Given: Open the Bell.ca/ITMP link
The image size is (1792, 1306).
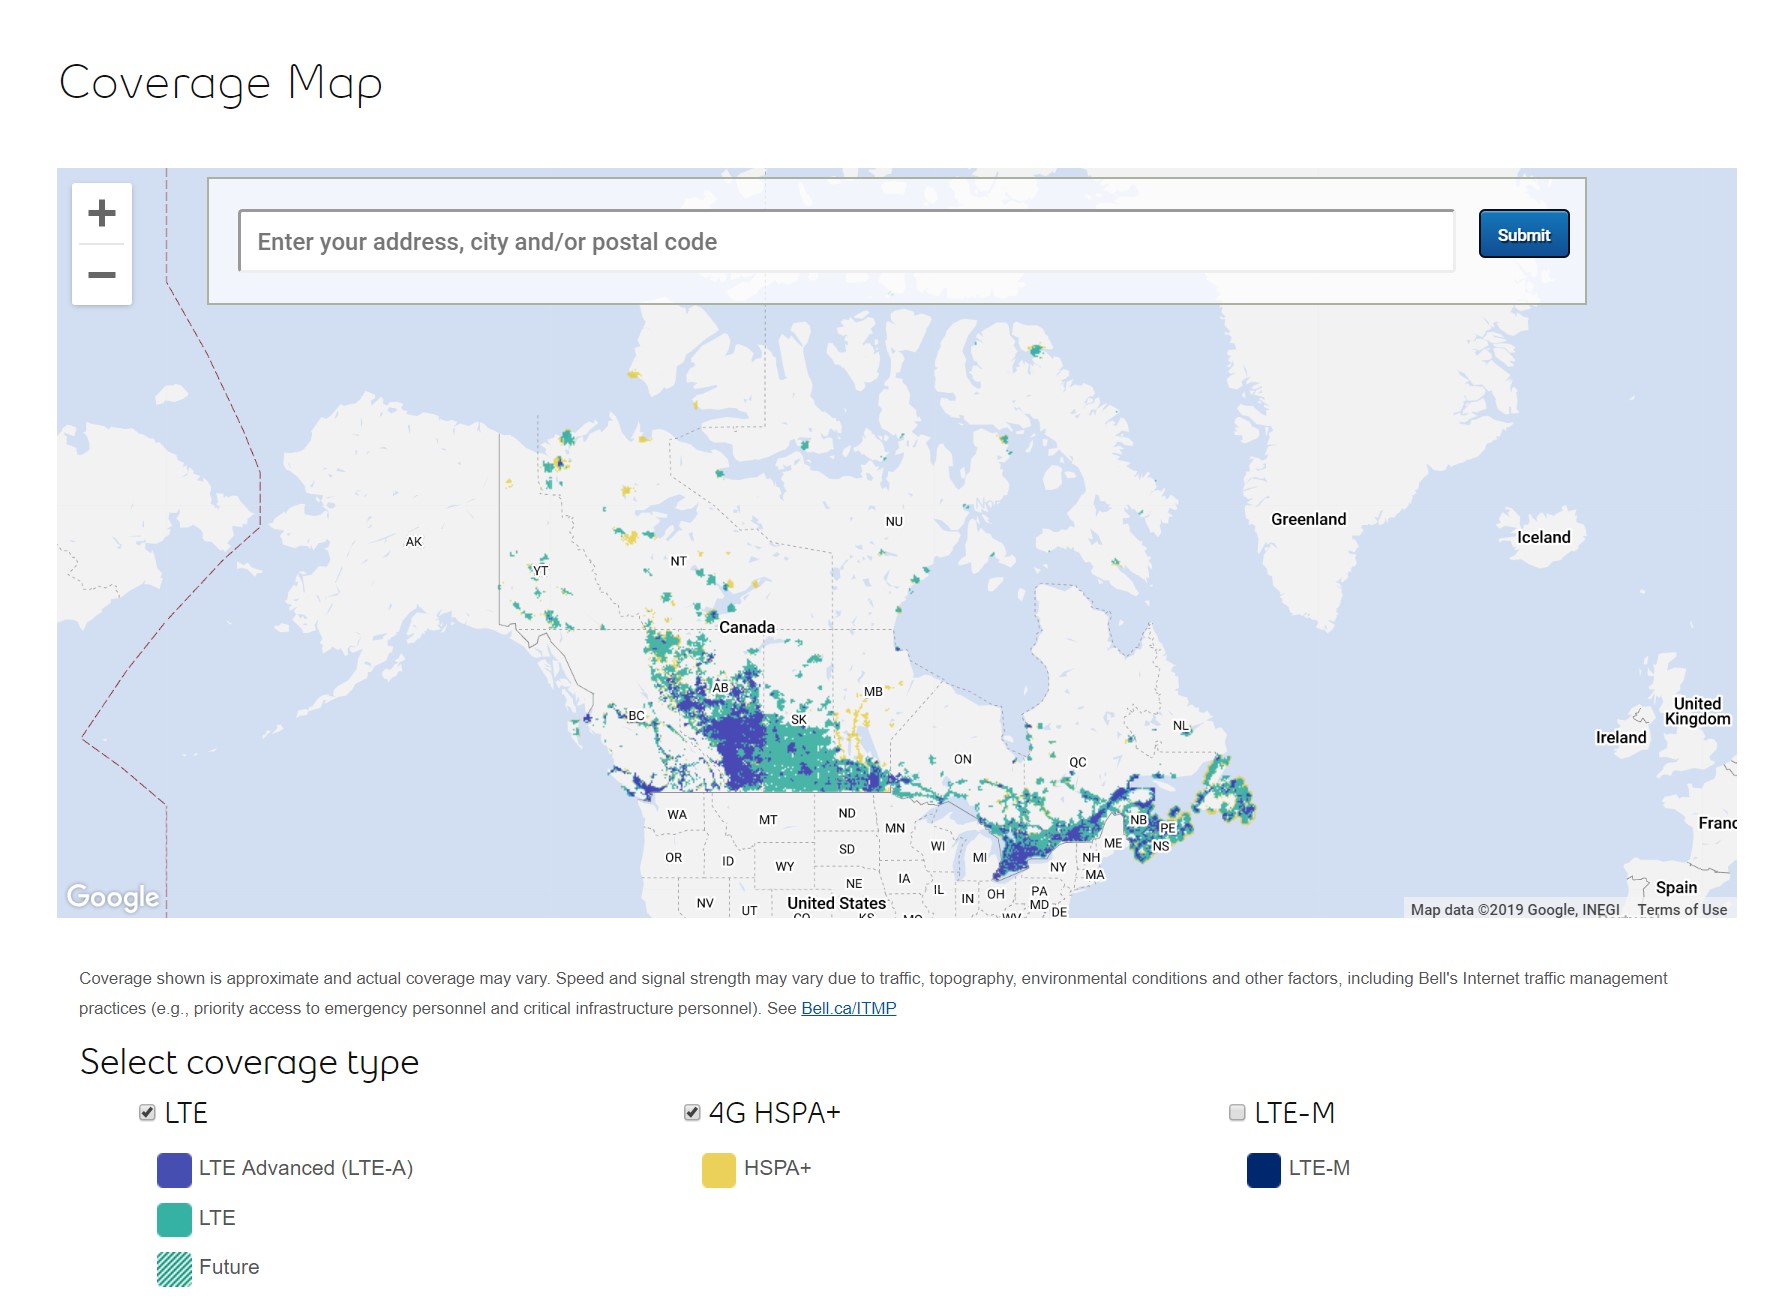Looking at the screenshot, I should point(848,1008).
